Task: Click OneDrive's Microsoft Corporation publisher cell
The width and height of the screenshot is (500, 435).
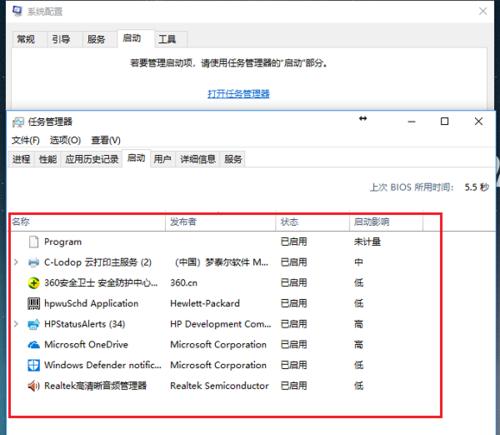Action: 218,345
